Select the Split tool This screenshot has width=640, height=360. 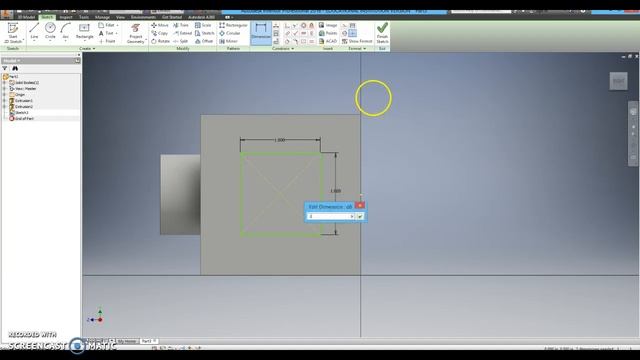click(180, 41)
